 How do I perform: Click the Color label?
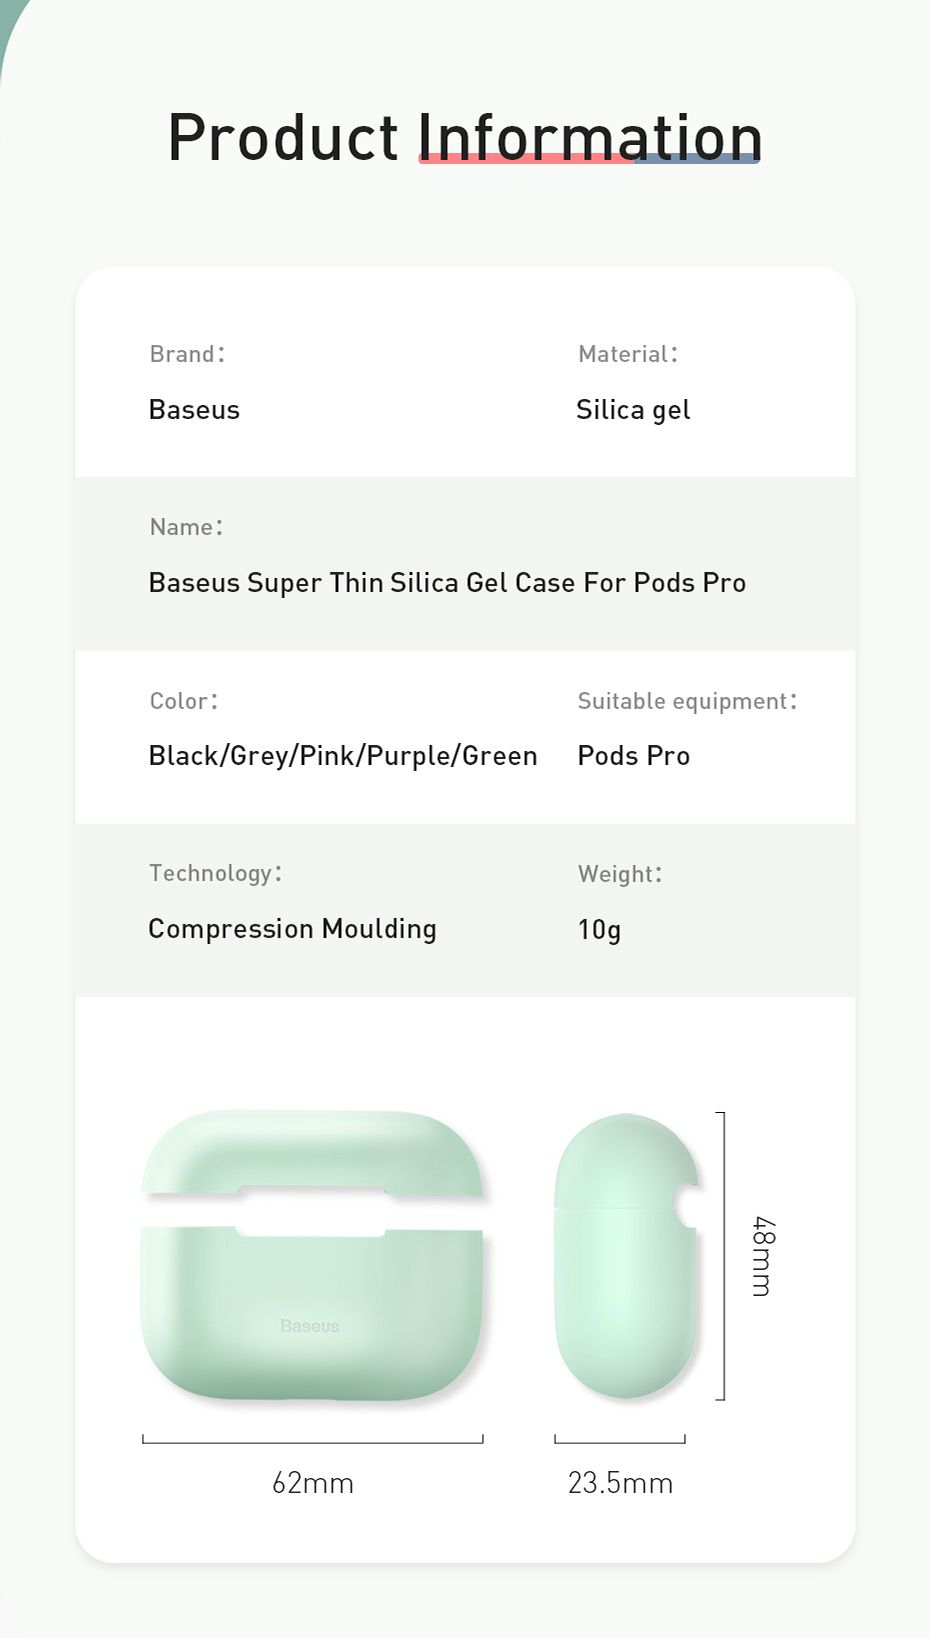pyautogui.click(x=183, y=701)
